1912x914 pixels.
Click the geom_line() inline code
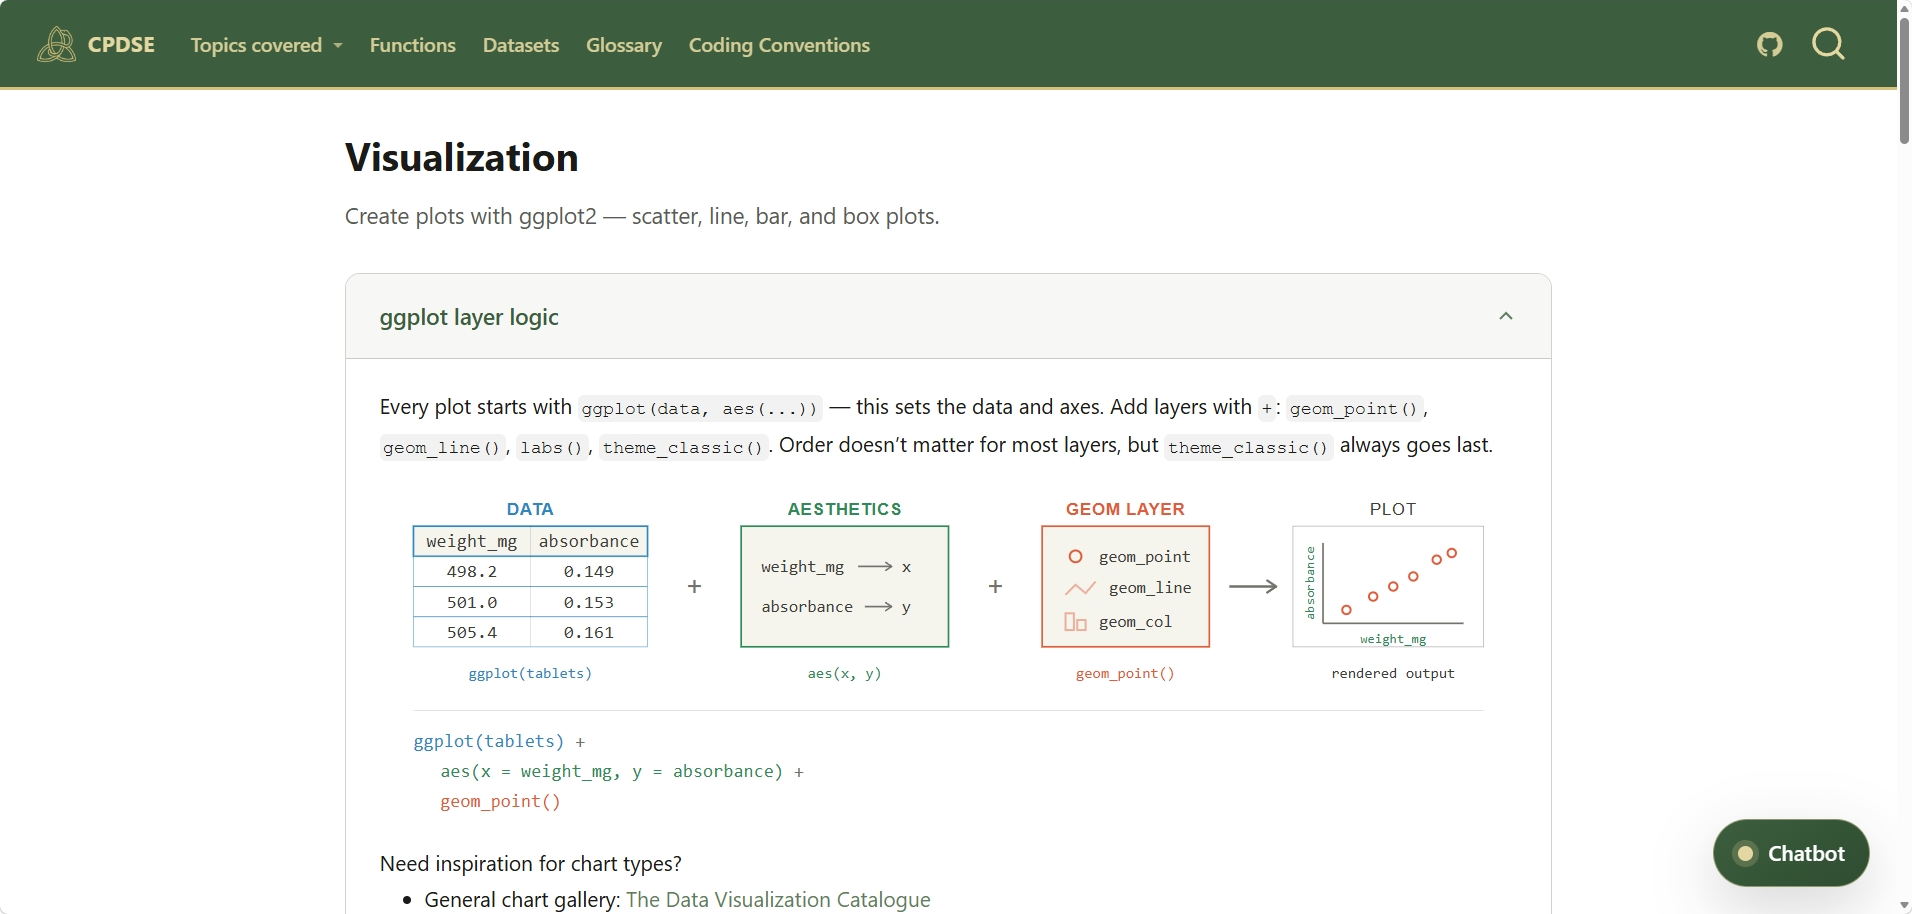[442, 447]
